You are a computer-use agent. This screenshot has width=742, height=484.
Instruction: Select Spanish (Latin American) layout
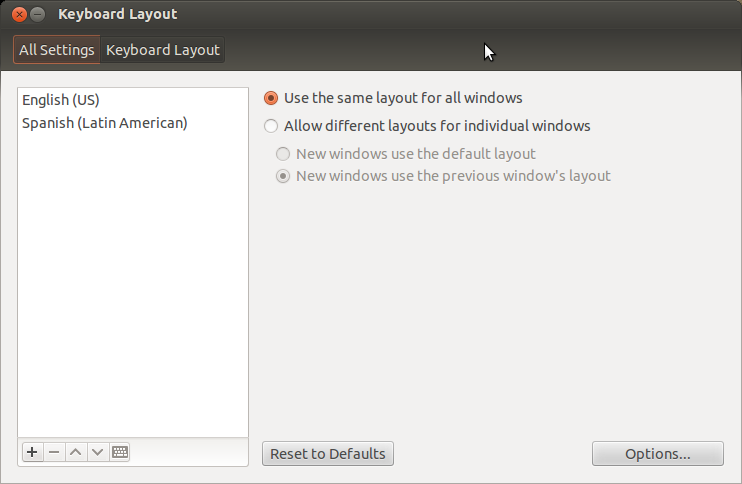pyautogui.click(x=105, y=123)
